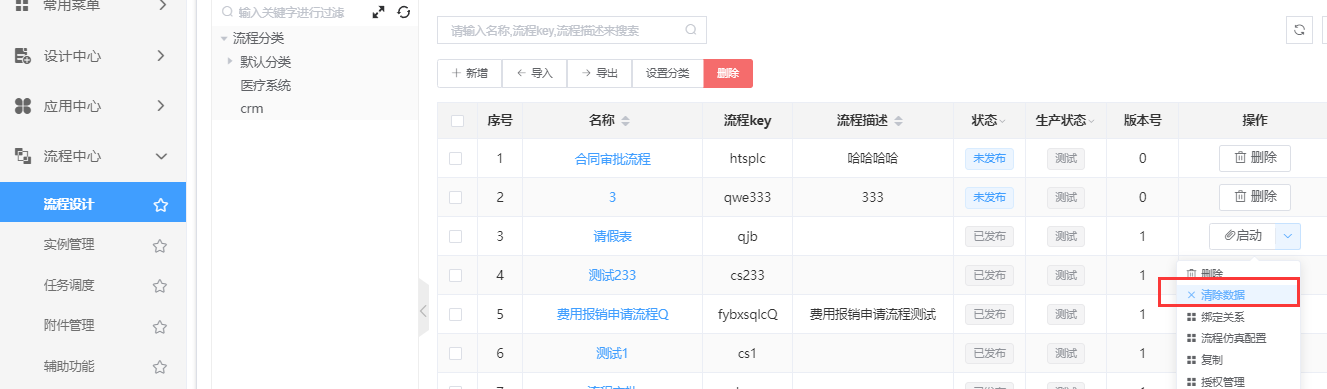Tick checkbox for row 费用报销申请流程Q
1327x389 pixels.
[x=456, y=314]
